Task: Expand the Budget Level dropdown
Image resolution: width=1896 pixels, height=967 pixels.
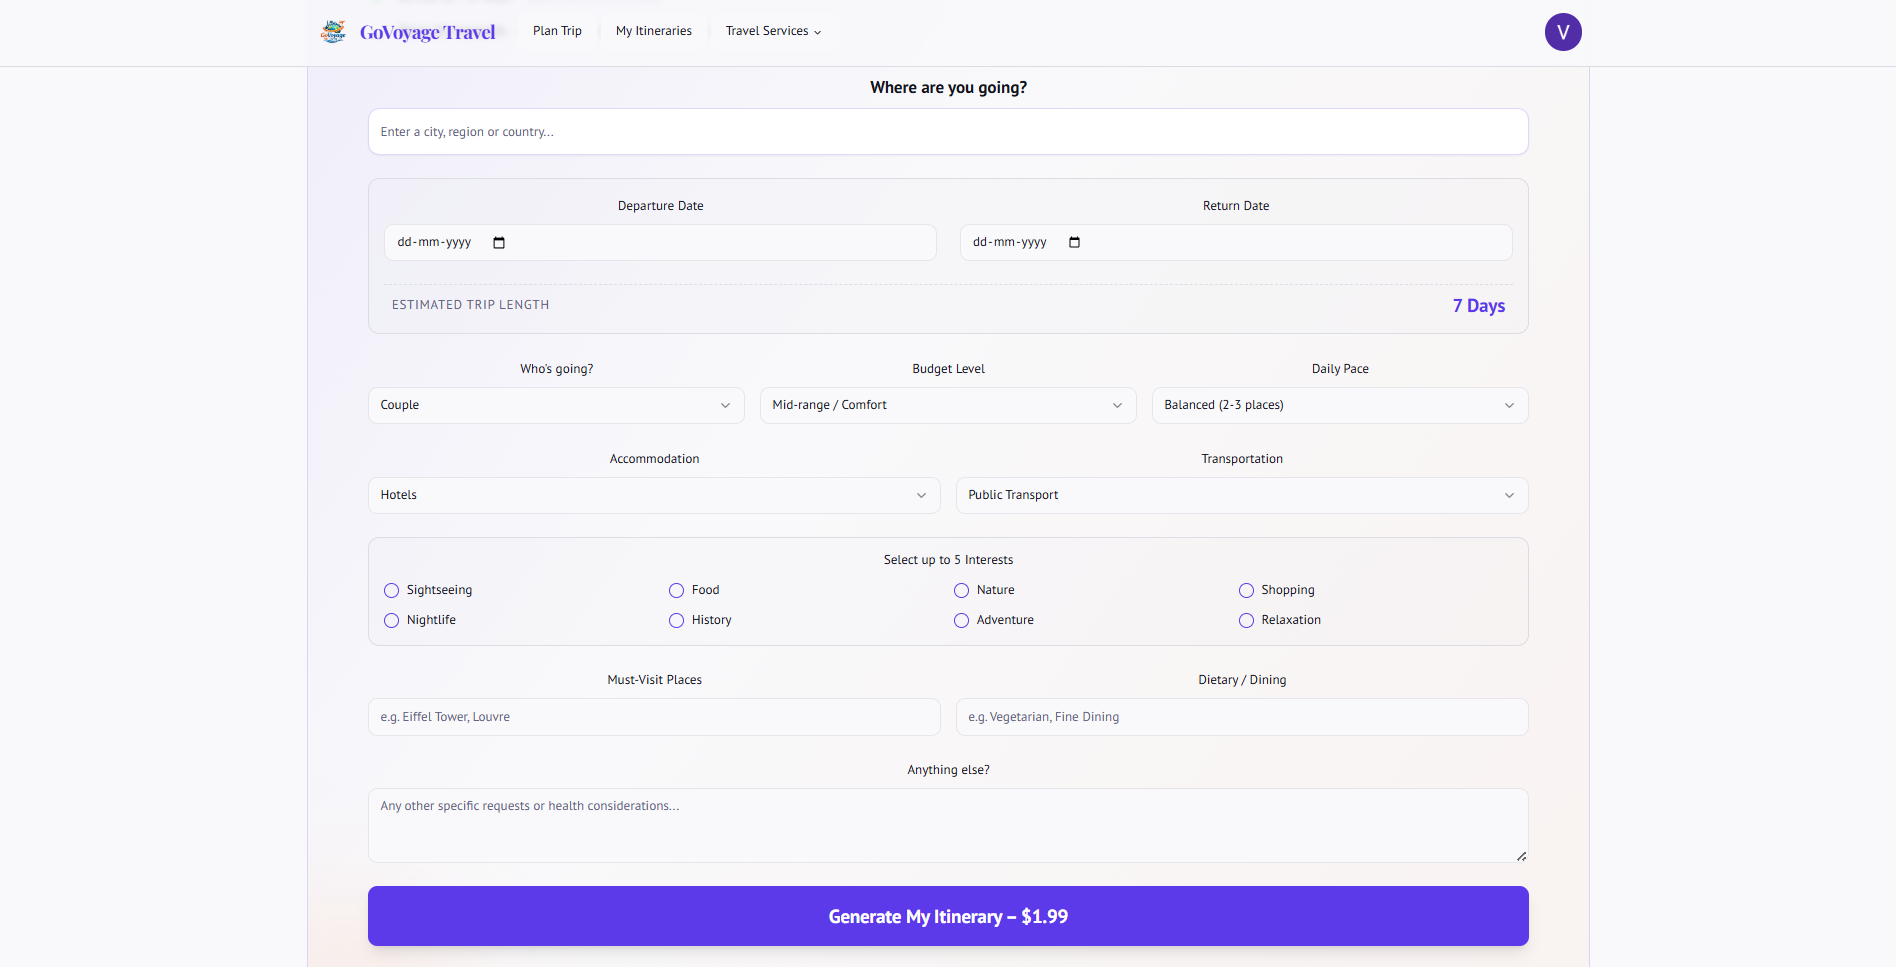Action: tap(948, 405)
